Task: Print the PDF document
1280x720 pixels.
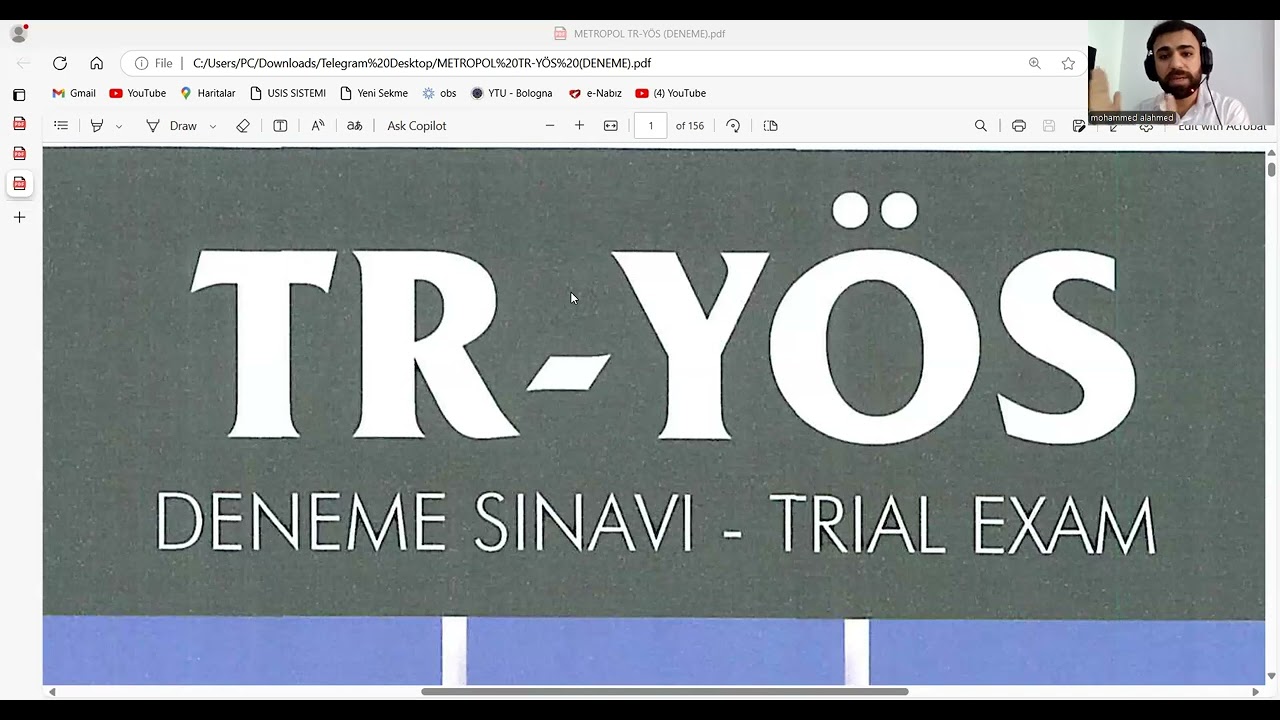Action: click(1019, 126)
